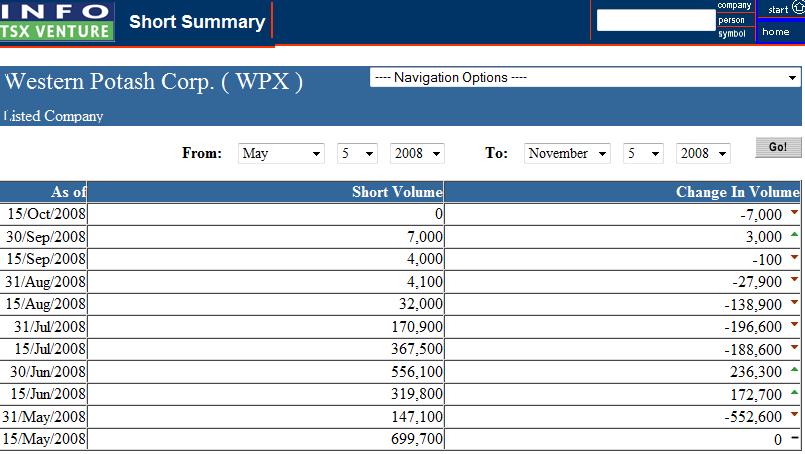Select the symbol search option
The width and height of the screenshot is (805, 454).
click(x=732, y=34)
